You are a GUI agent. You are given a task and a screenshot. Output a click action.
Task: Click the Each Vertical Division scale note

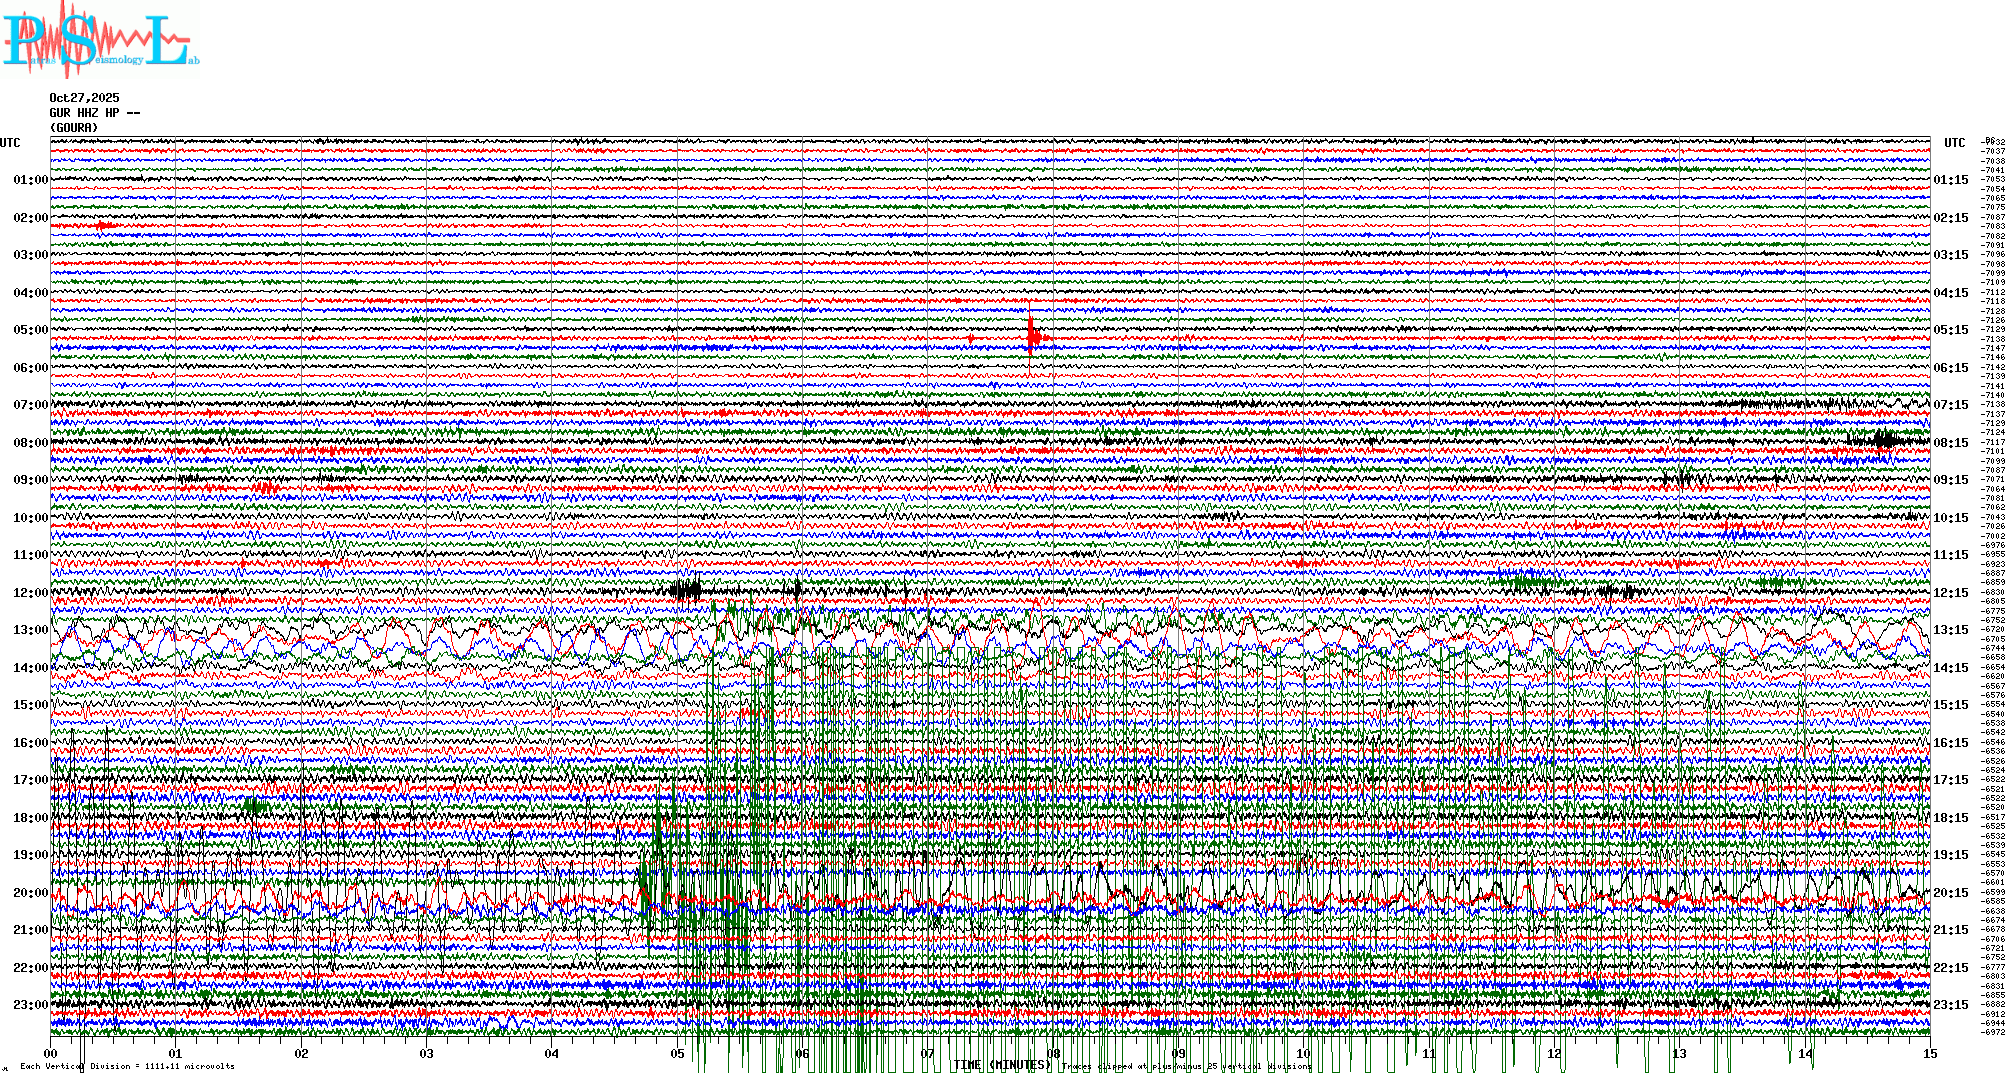pyautogui.click(x=127, y=1066)
